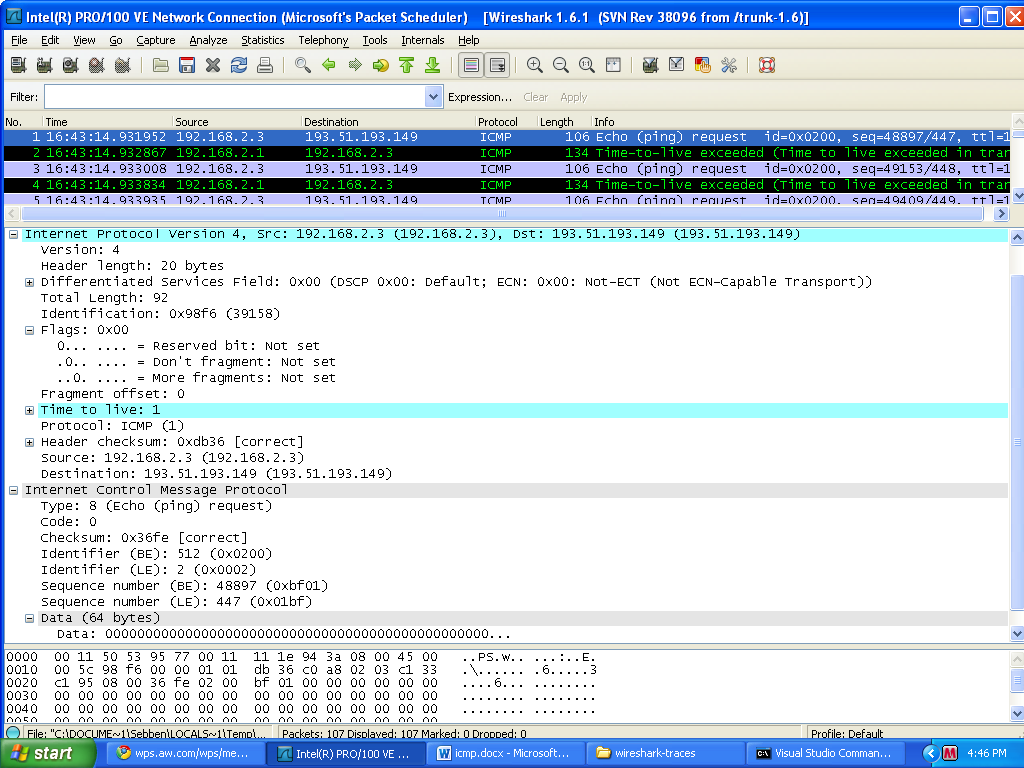Edit capture filters icon
The width and height of the screenshot is (1024, 768).
click(x=650, y=65)
